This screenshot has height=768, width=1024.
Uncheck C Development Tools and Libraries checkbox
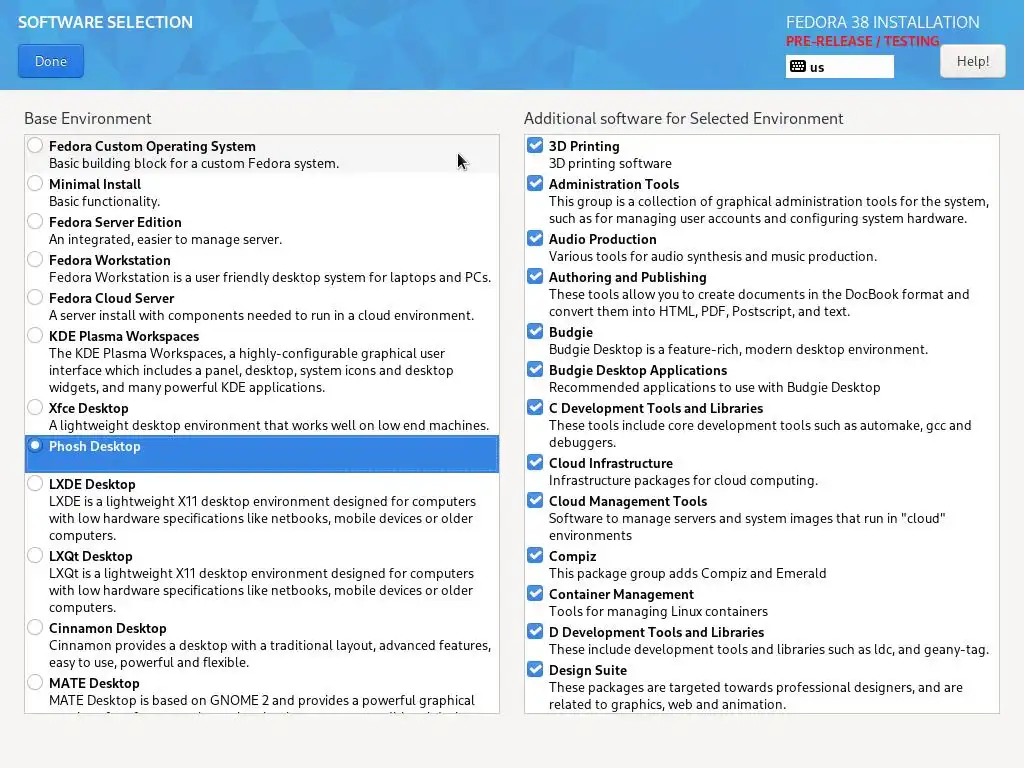tap(535, 407)
